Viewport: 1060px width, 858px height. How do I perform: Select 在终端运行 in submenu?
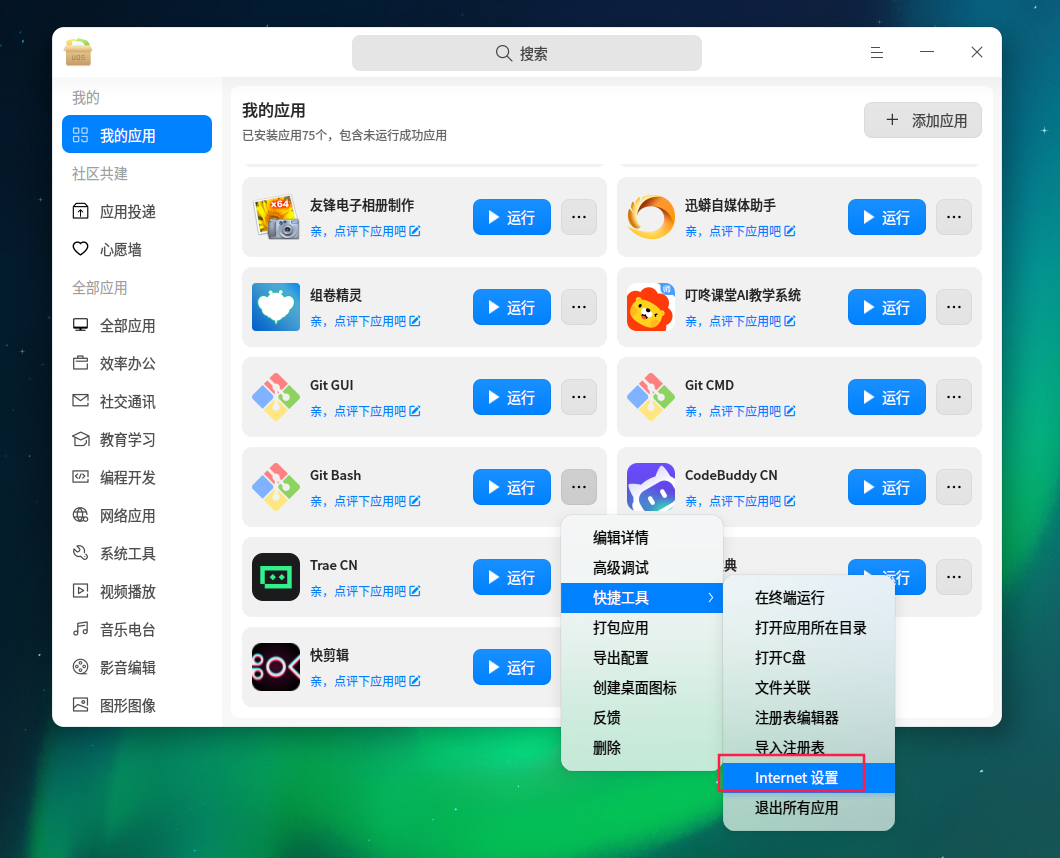809,598
